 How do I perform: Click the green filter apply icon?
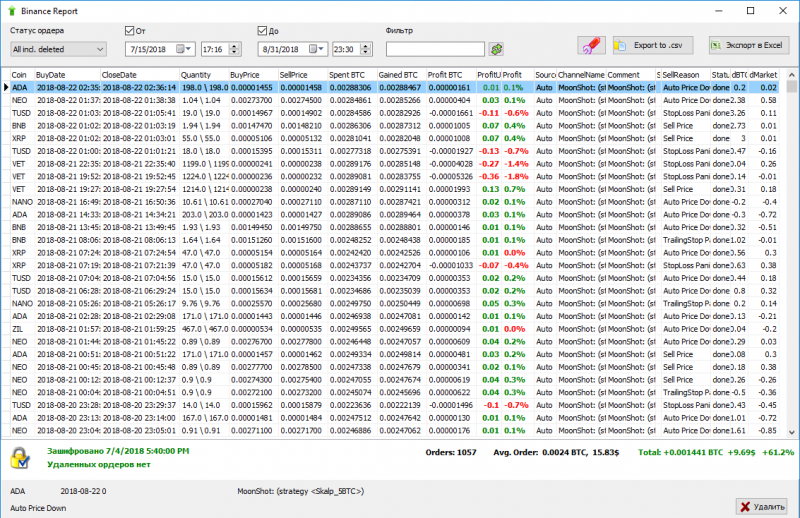[495, 49]
